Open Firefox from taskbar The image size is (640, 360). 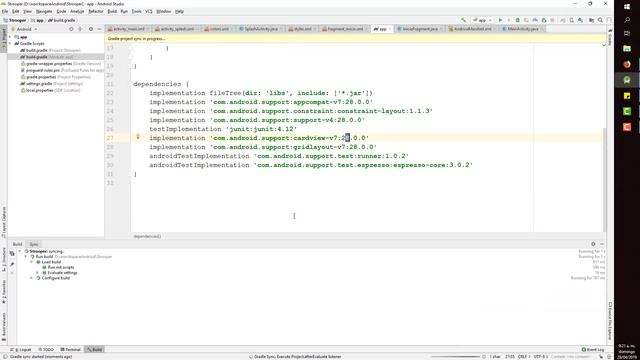pyautogui.click(x=627, y=64)
